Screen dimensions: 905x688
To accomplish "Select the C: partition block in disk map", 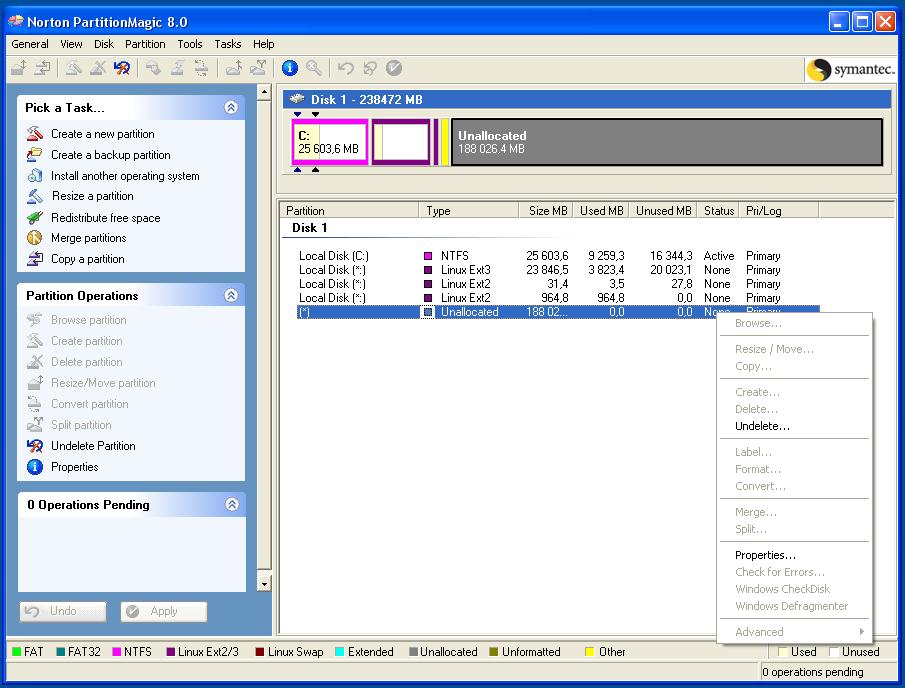I will click(x=330, y=142).
